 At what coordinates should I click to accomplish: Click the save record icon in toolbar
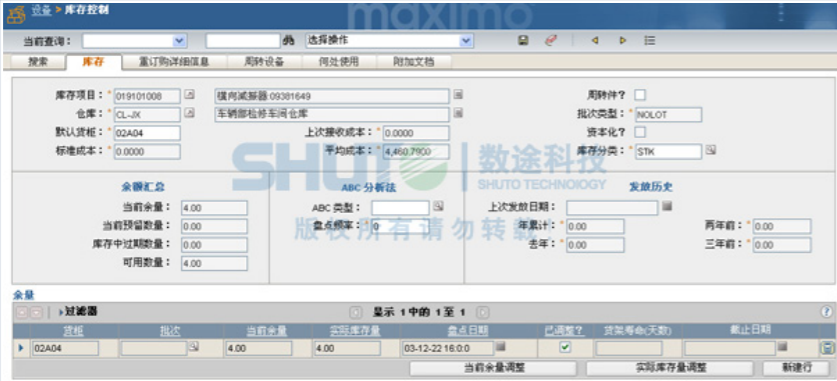point(523,41)
